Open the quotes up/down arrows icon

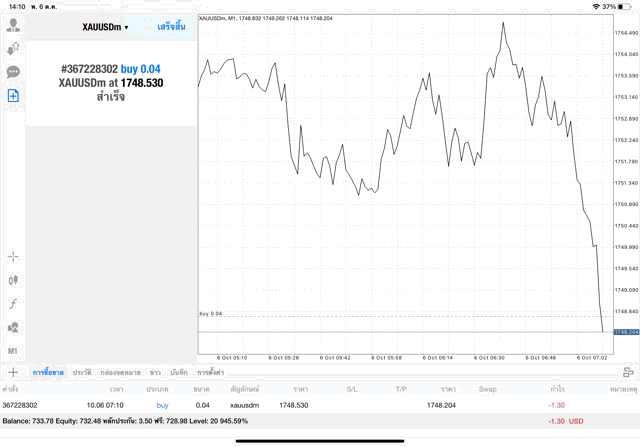pyautogui.click(x=14, y=48)
